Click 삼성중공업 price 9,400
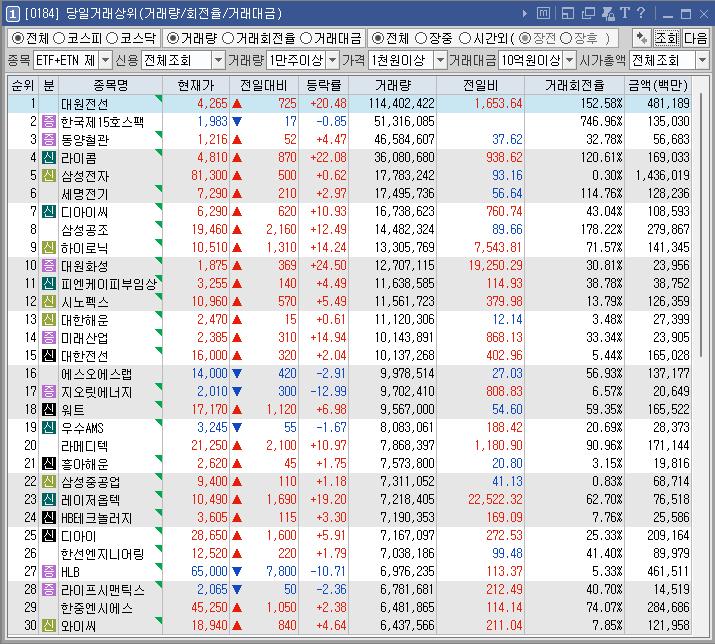Viewport: 715px width, 644px height. click(212, 482)
